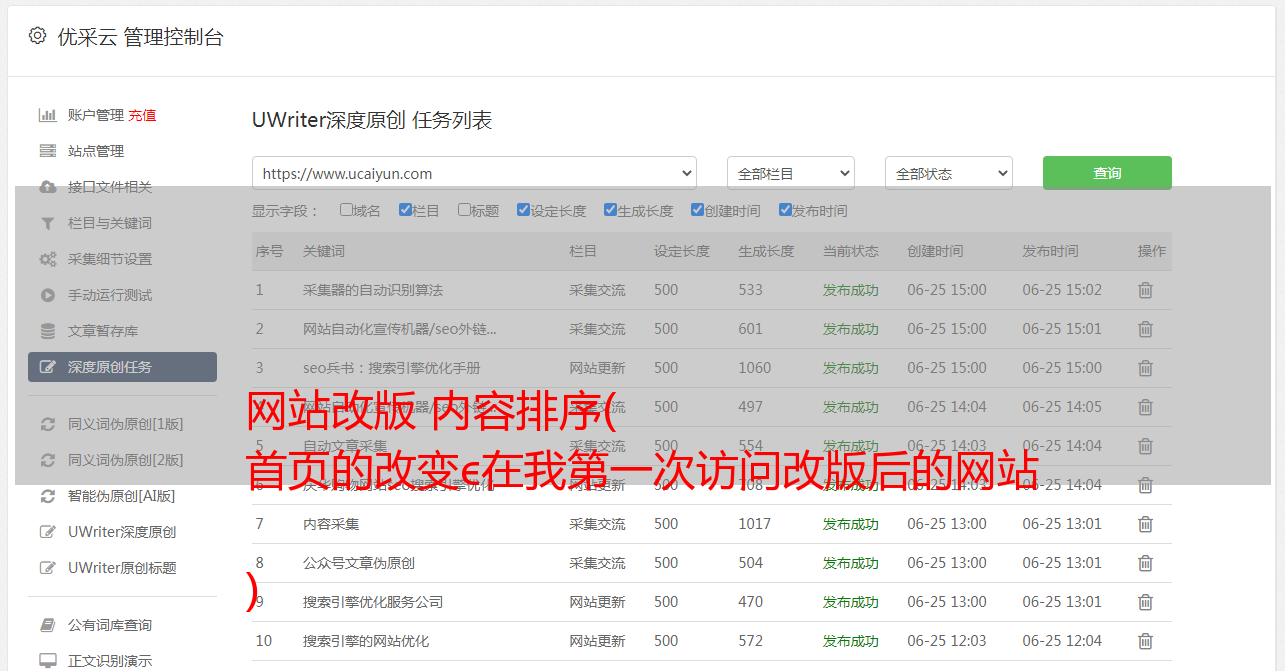1285x671 pixels.
Task: Delete row 网站自动化宣传机器/seo外链
Action: [x=1146, y=329]
